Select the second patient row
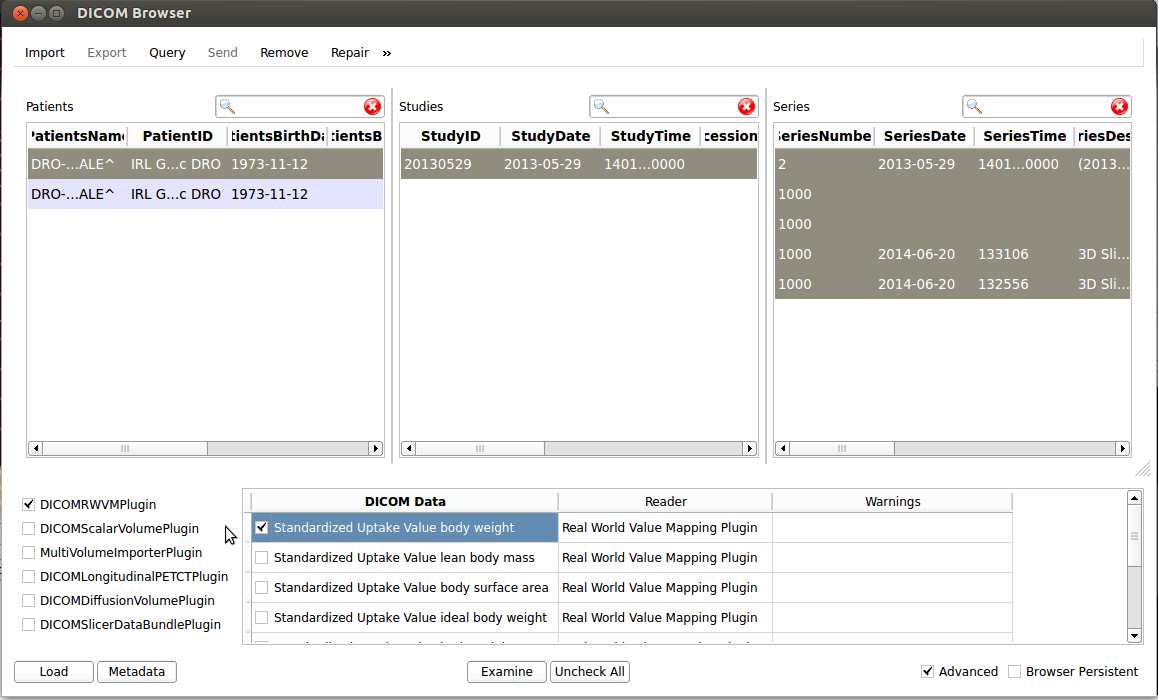 [x=205, y=194]
